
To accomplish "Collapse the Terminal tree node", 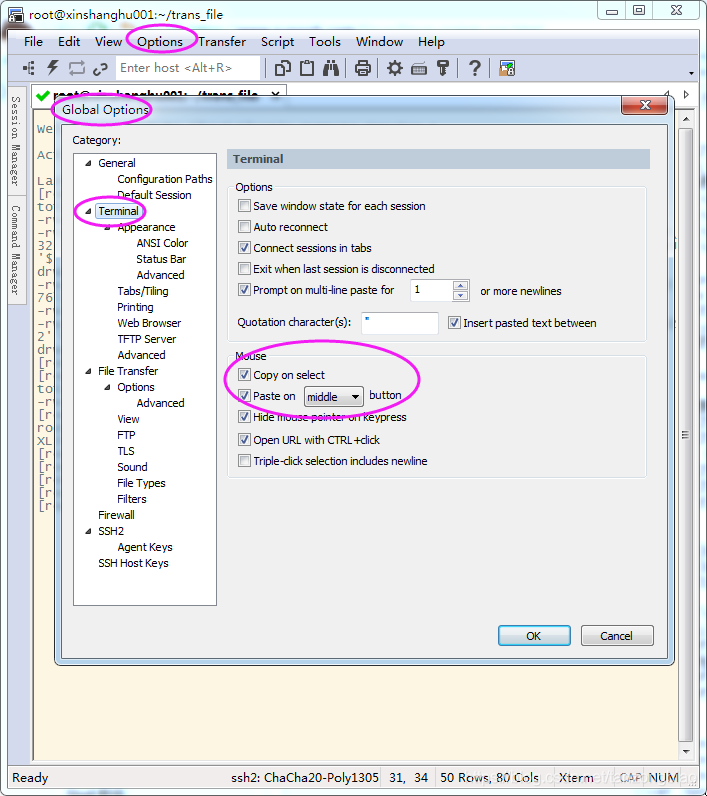I will 88,211.
